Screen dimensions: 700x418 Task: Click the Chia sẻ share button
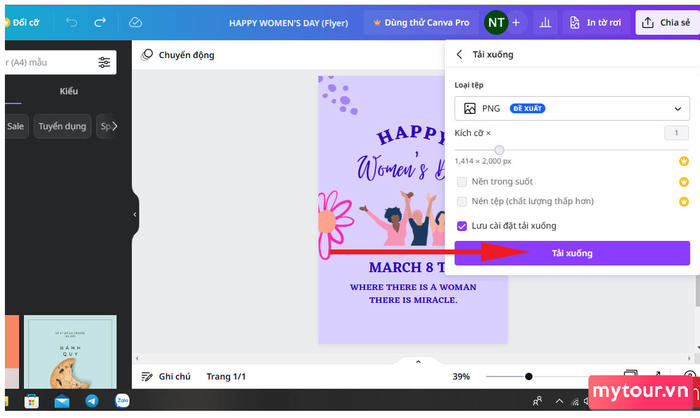click(x=667, y=22)
